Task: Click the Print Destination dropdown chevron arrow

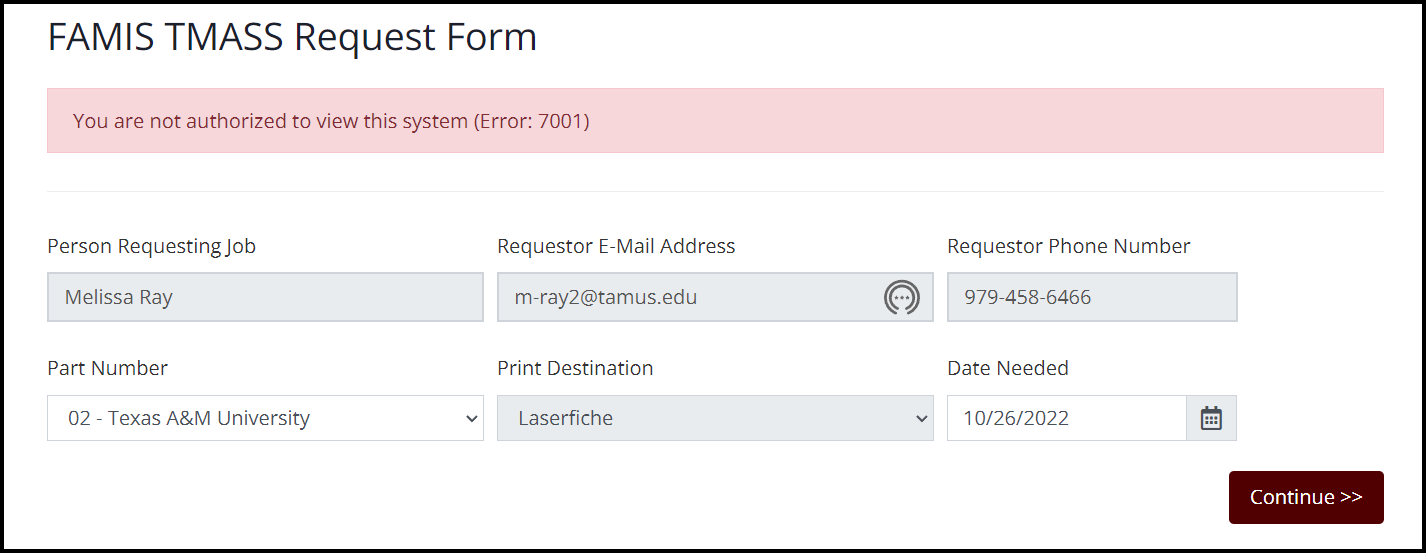Action: pyautogui.click(x=922, y=419)
